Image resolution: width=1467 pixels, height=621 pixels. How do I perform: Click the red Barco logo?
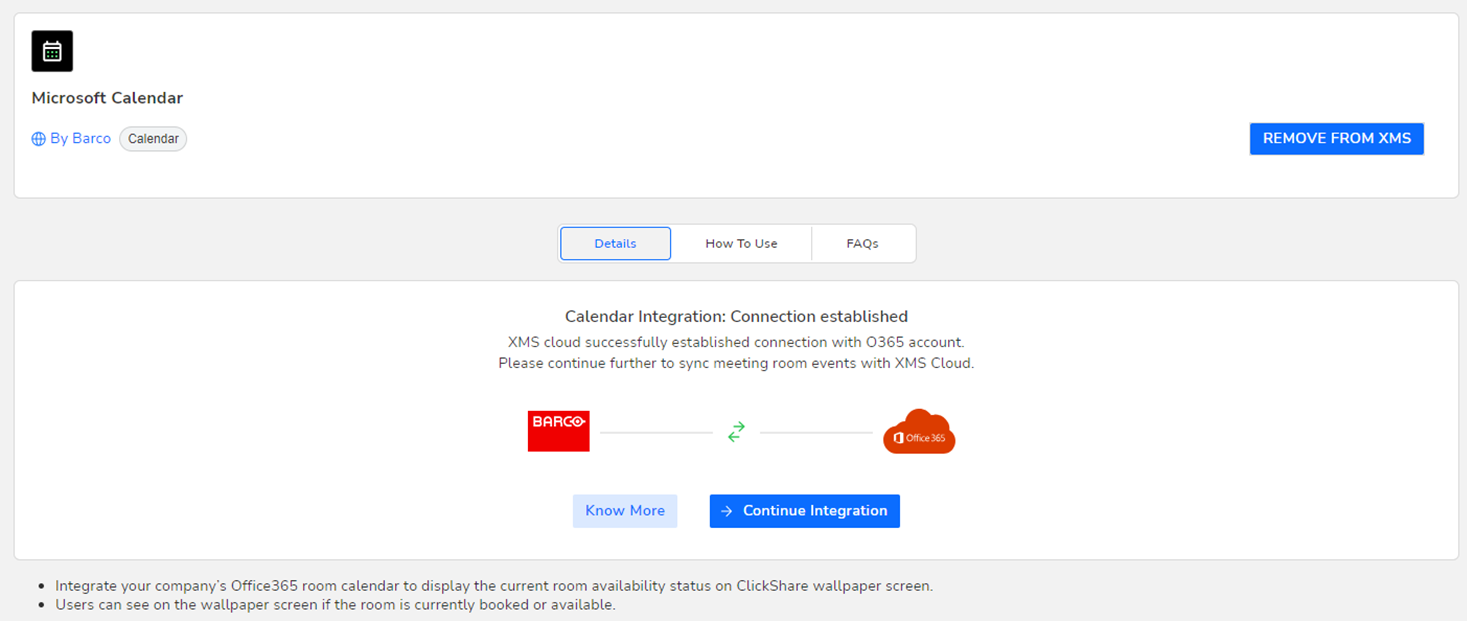pos(558,431)
